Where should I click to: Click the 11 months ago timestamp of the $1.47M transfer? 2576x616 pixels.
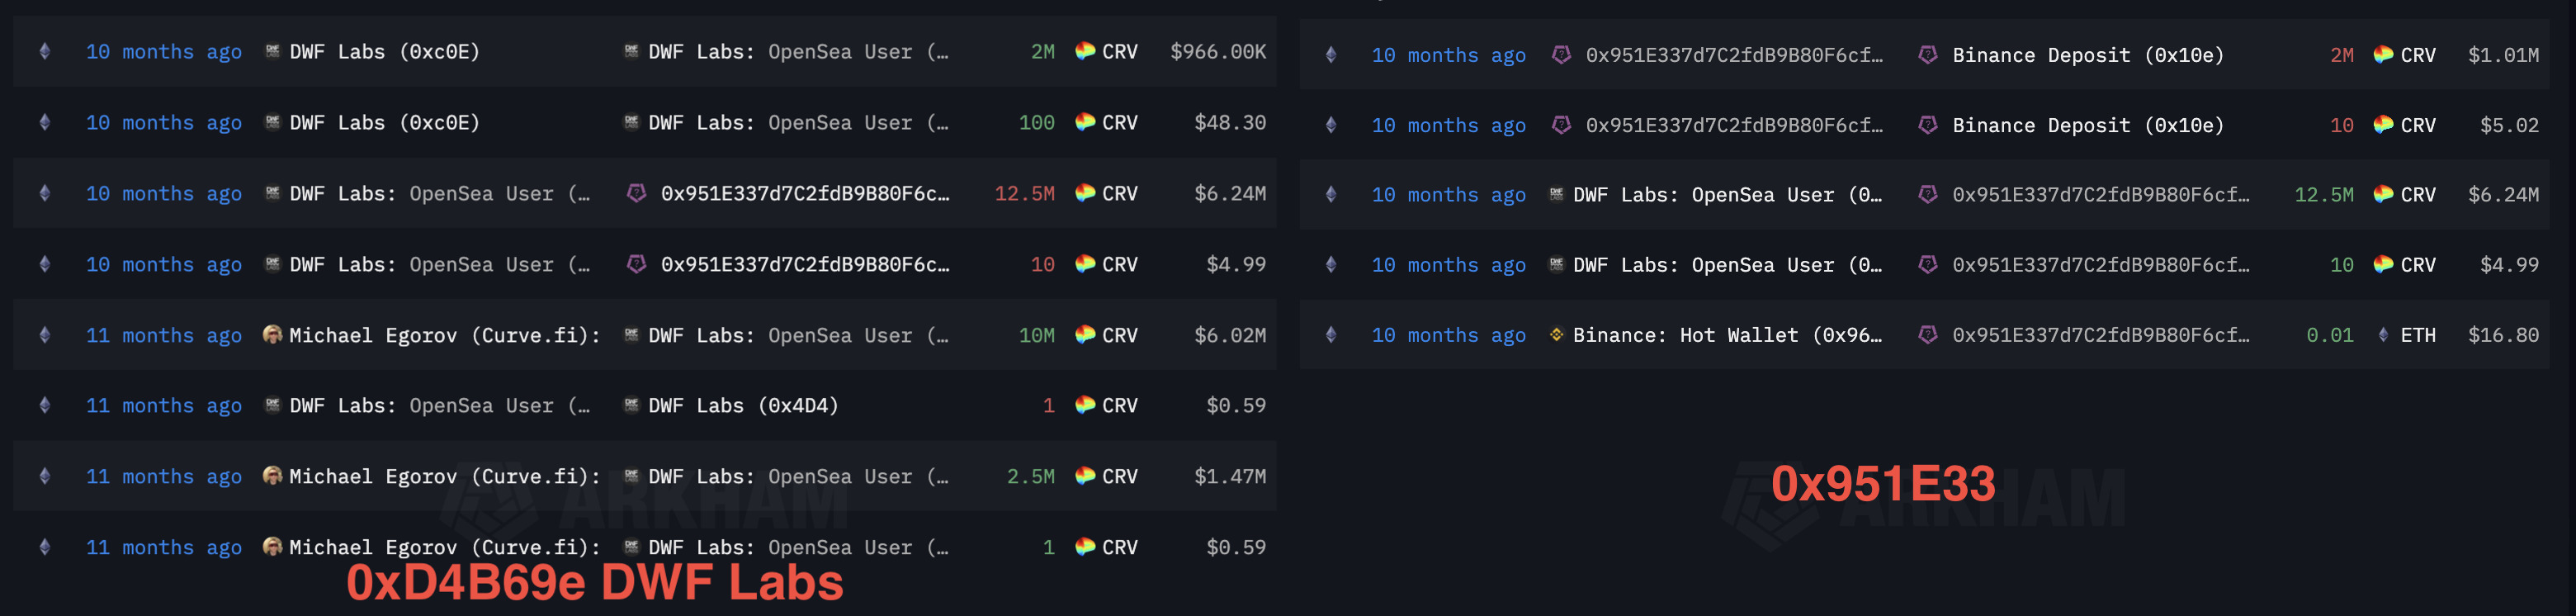click(164, 476)
